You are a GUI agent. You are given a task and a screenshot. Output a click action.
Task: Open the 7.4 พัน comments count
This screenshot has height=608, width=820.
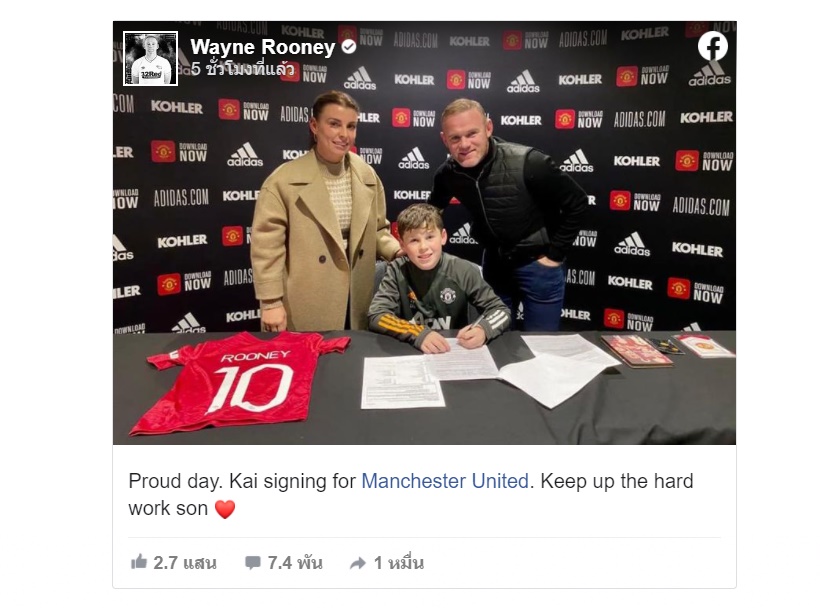[x=295, y=563]
